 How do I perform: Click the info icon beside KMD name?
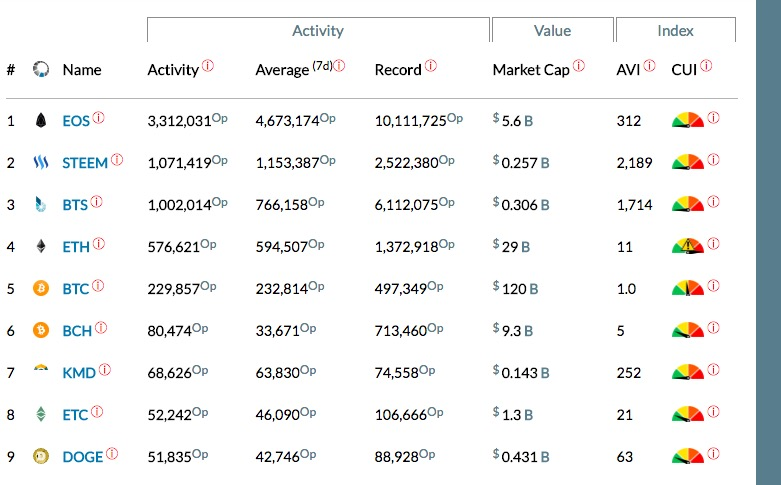pyautogui.click(x=105, y=369)
